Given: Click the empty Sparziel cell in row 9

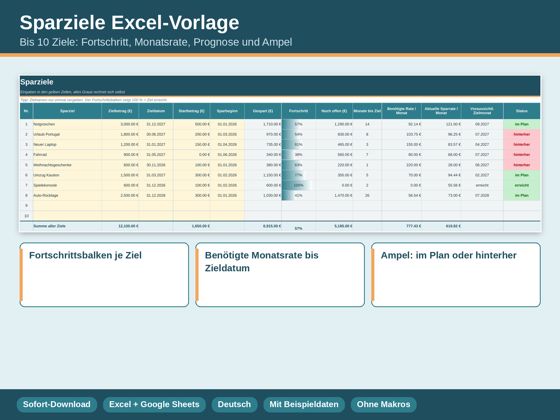Looking at the screenshot, I should pyautogui.click(x=67, y=206).
